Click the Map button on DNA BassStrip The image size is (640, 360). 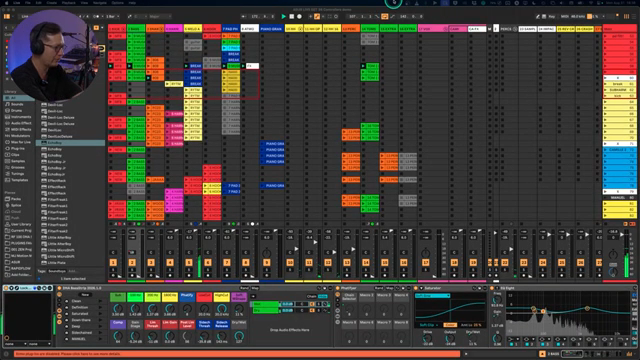pos(254,288)
